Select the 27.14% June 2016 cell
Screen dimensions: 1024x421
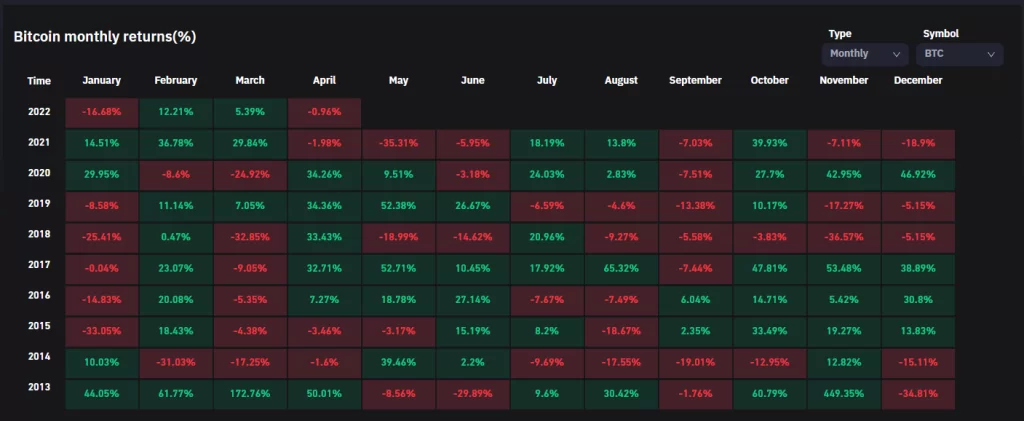(473, 299)
